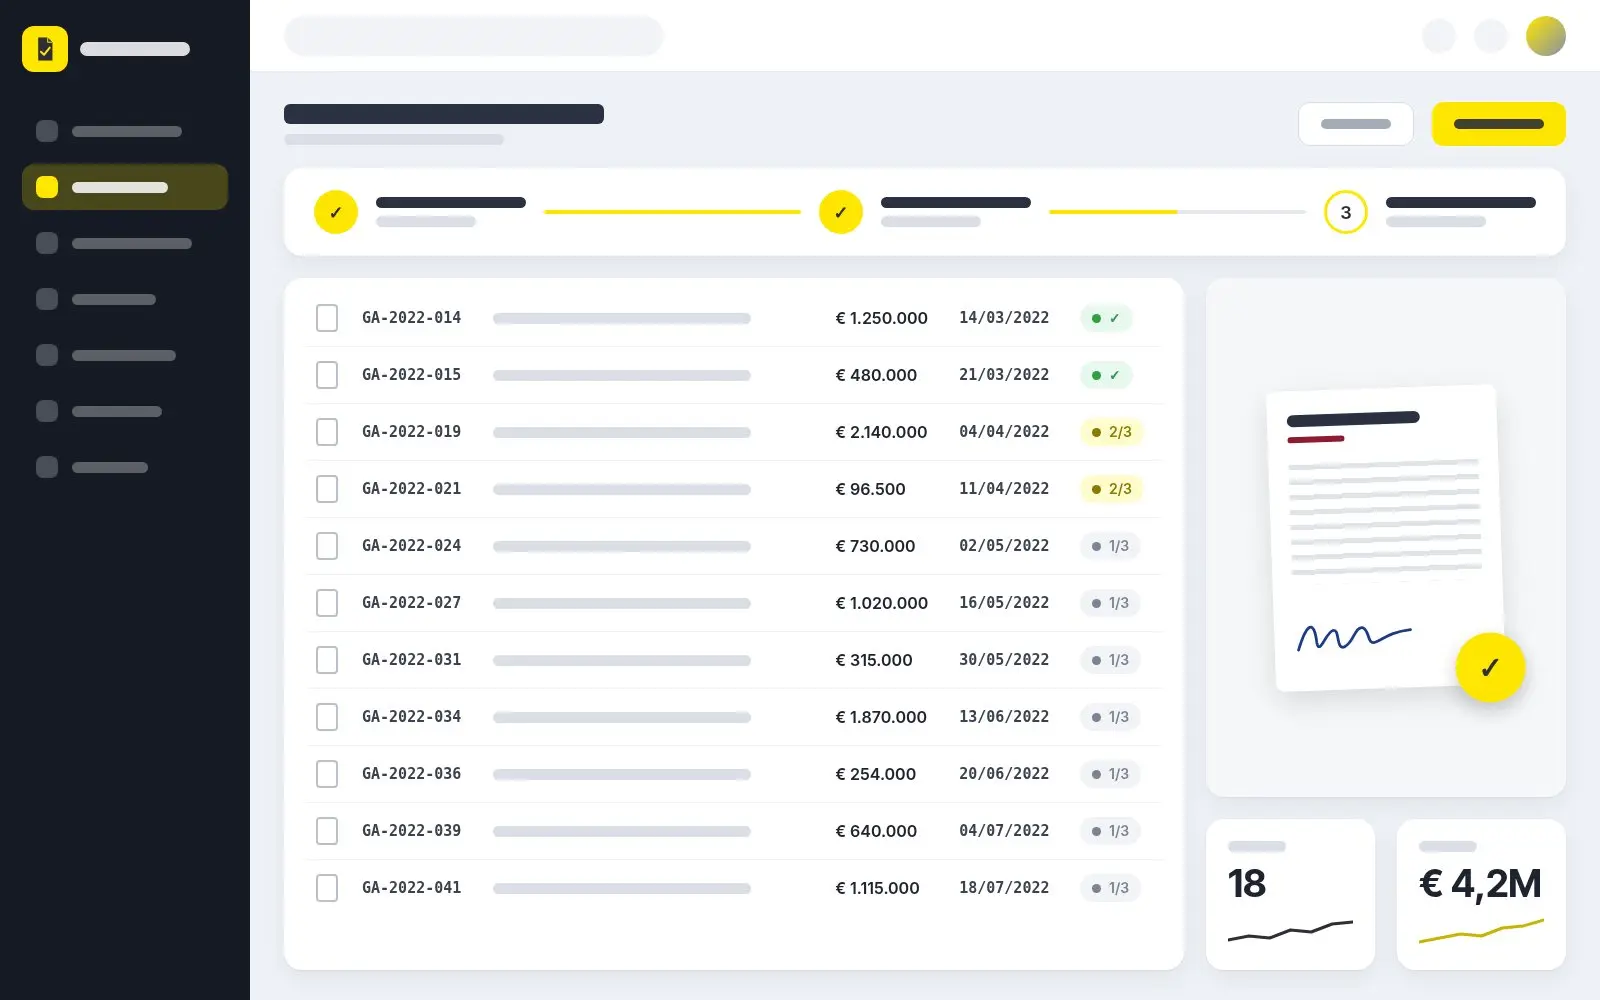Click the date 11/04/2022

[1004, 489]
